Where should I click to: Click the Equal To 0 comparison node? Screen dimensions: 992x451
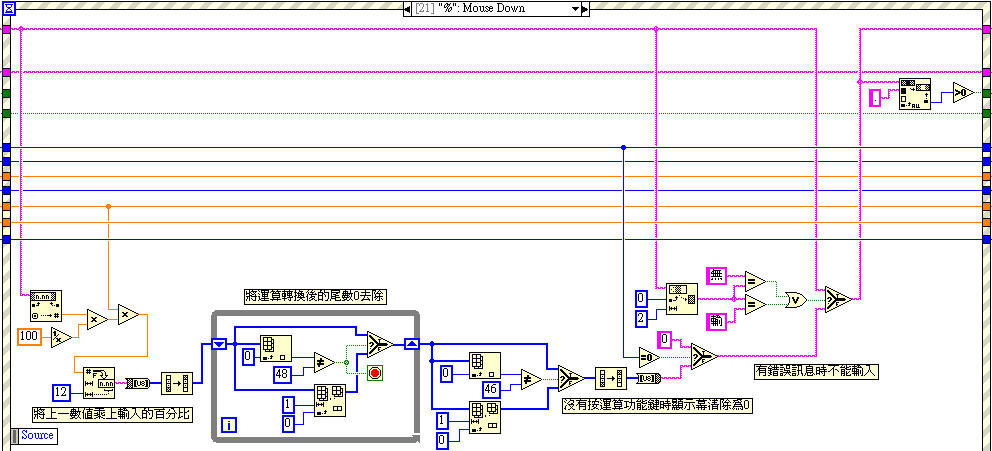point(649,357)
